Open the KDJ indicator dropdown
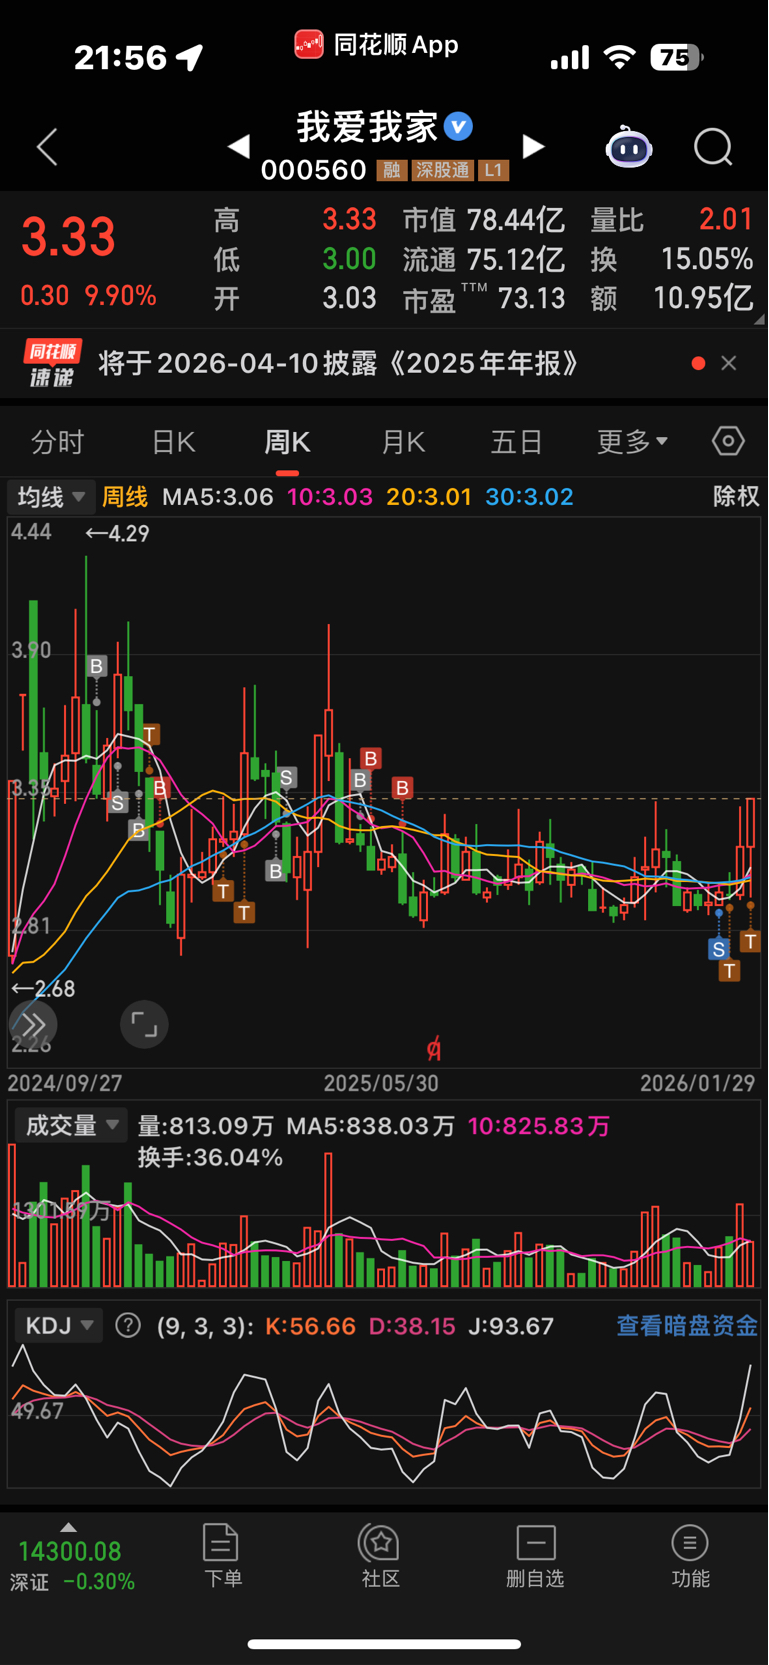Image resolution: width=769 pixels, height=1665 pixels. 59,1326
